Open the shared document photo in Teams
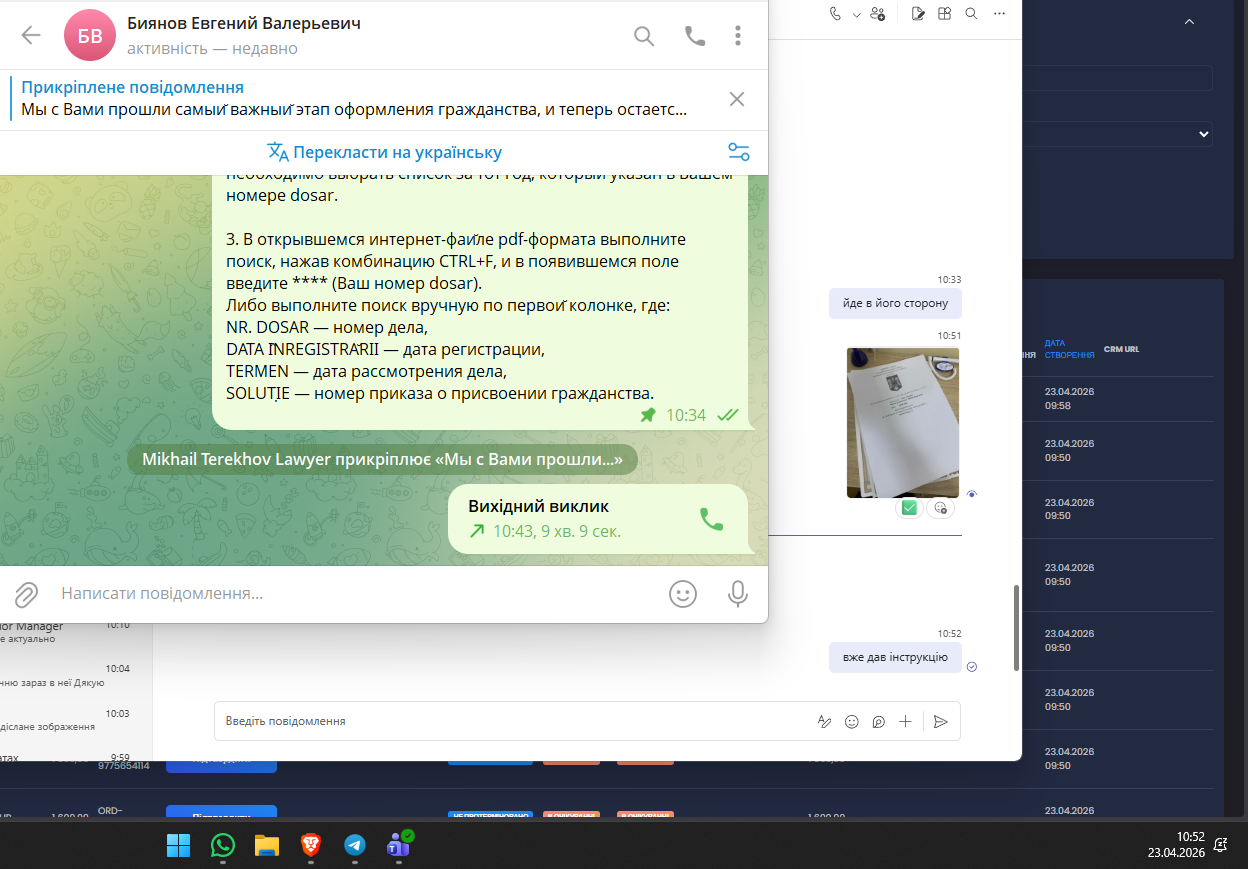Viewport: 1248px width, 869px height. pos(903,422)
